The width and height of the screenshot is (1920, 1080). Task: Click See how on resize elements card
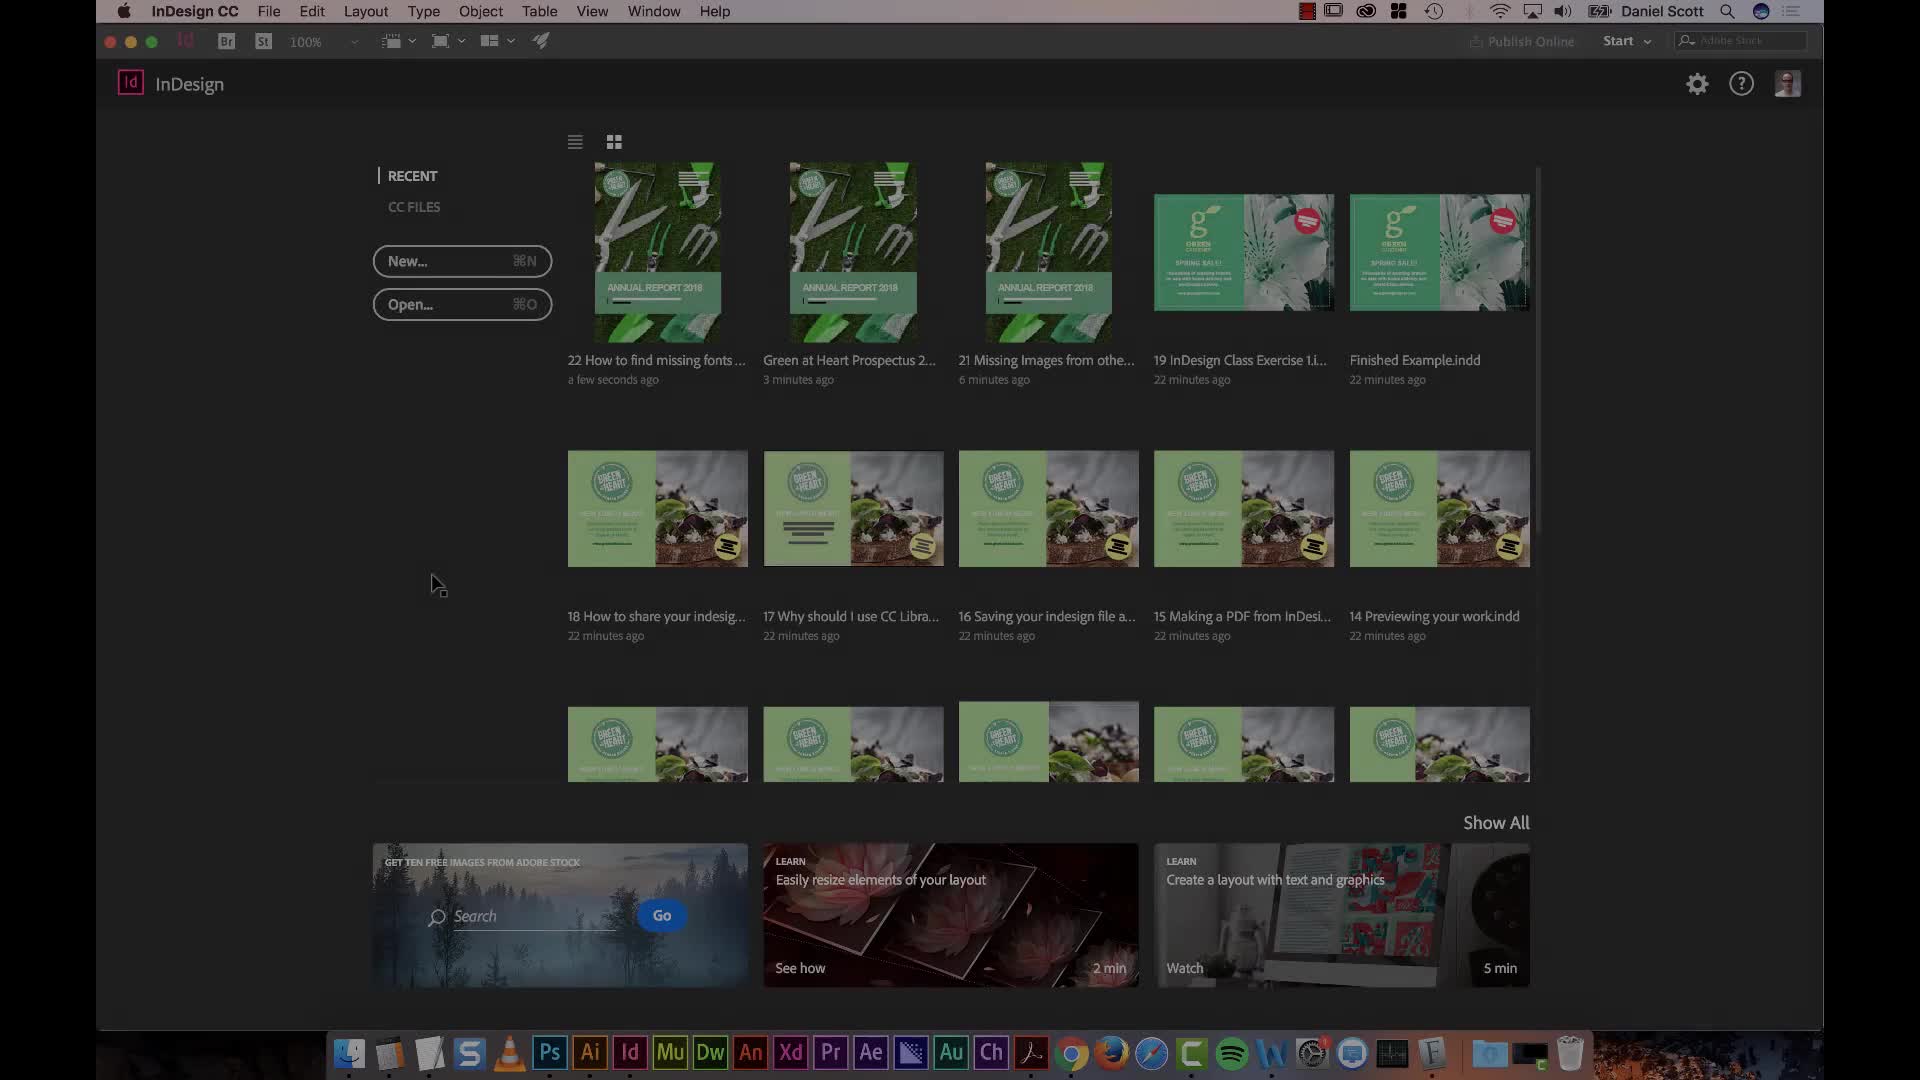(x=800, y=968)
